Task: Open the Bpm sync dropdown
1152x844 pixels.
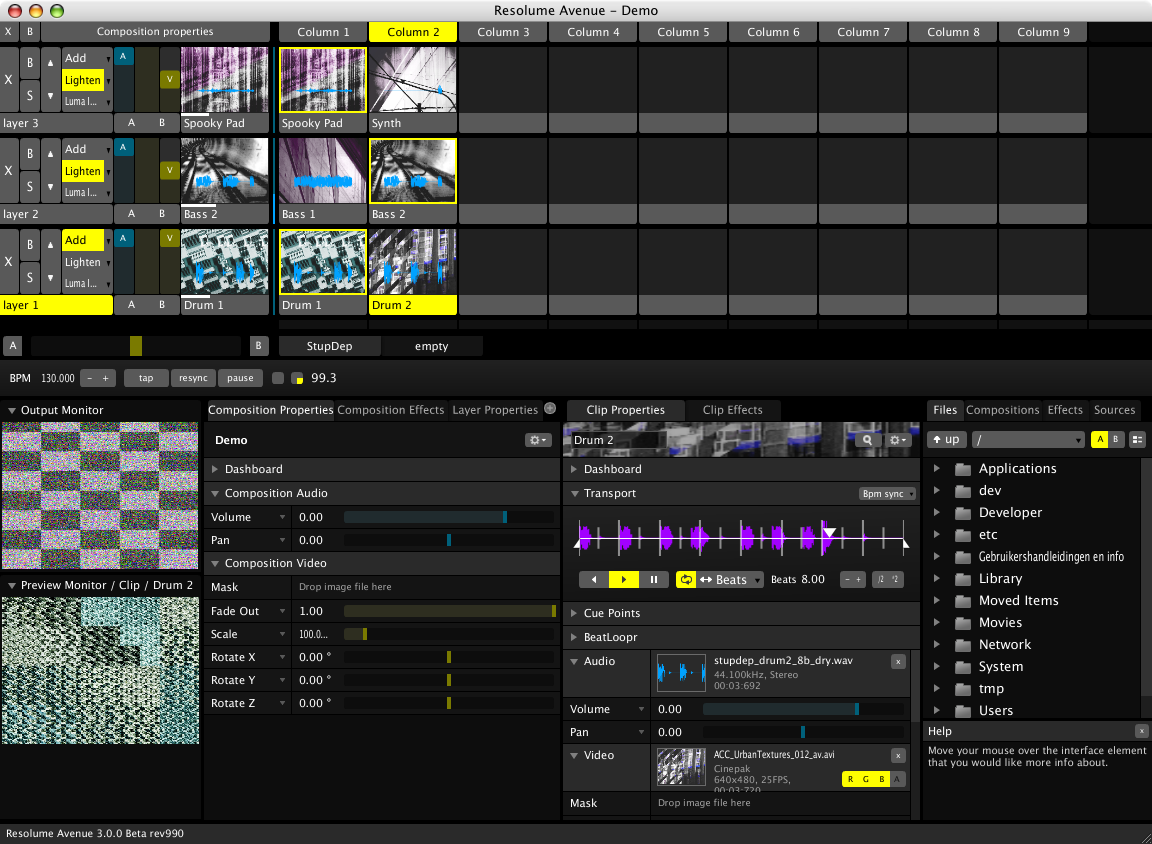Action: (x=888, y=494)
